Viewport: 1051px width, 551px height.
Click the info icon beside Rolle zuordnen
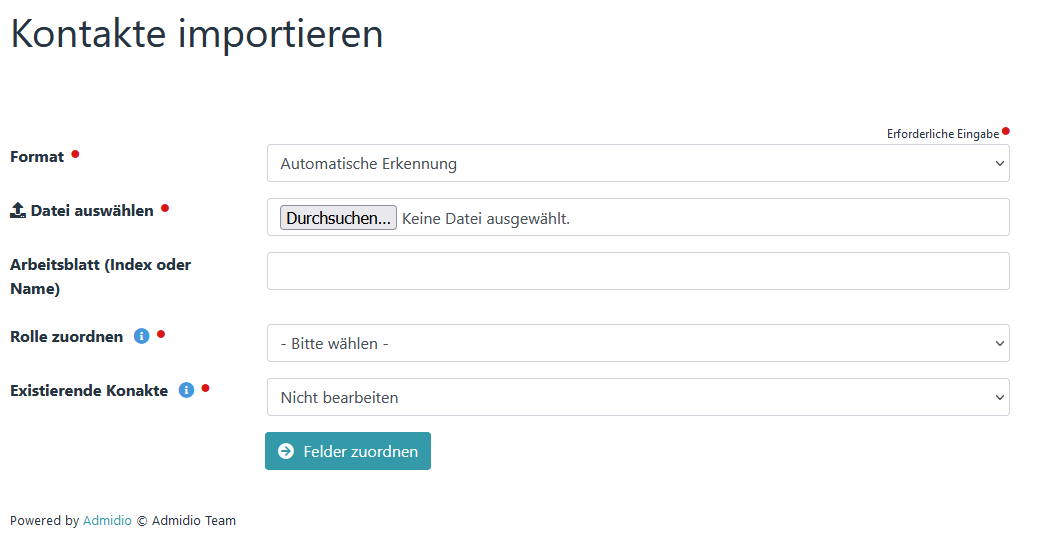pyautogui.click(x=141, y=336)
